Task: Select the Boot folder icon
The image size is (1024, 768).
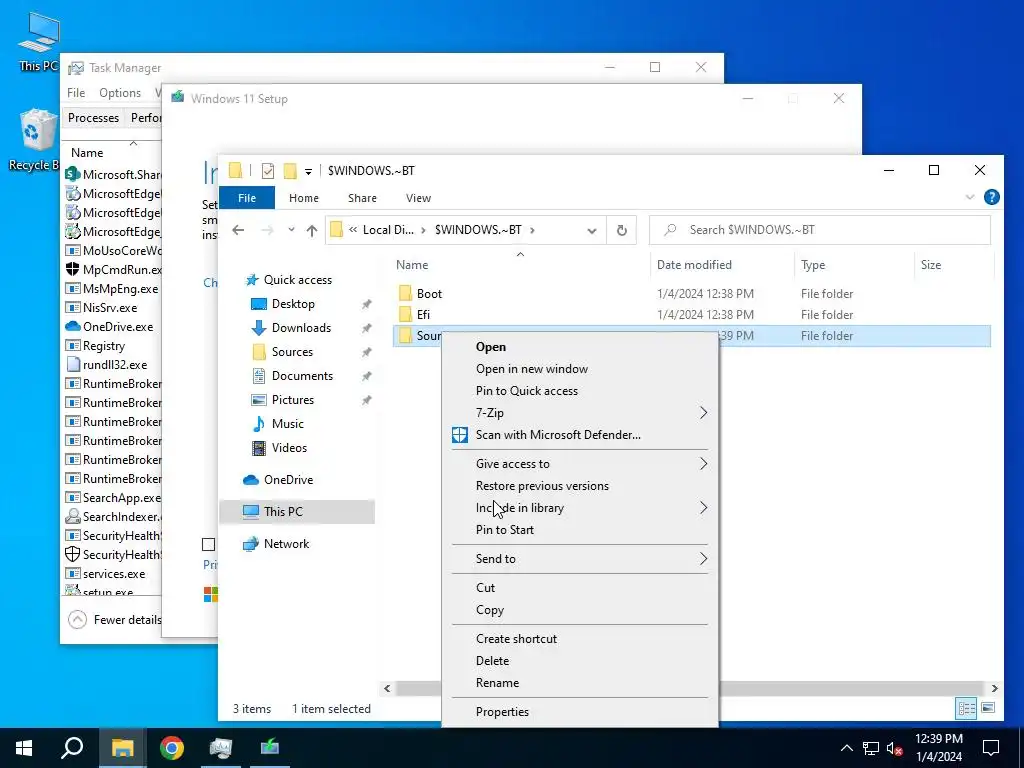Action: click(406, 293)
